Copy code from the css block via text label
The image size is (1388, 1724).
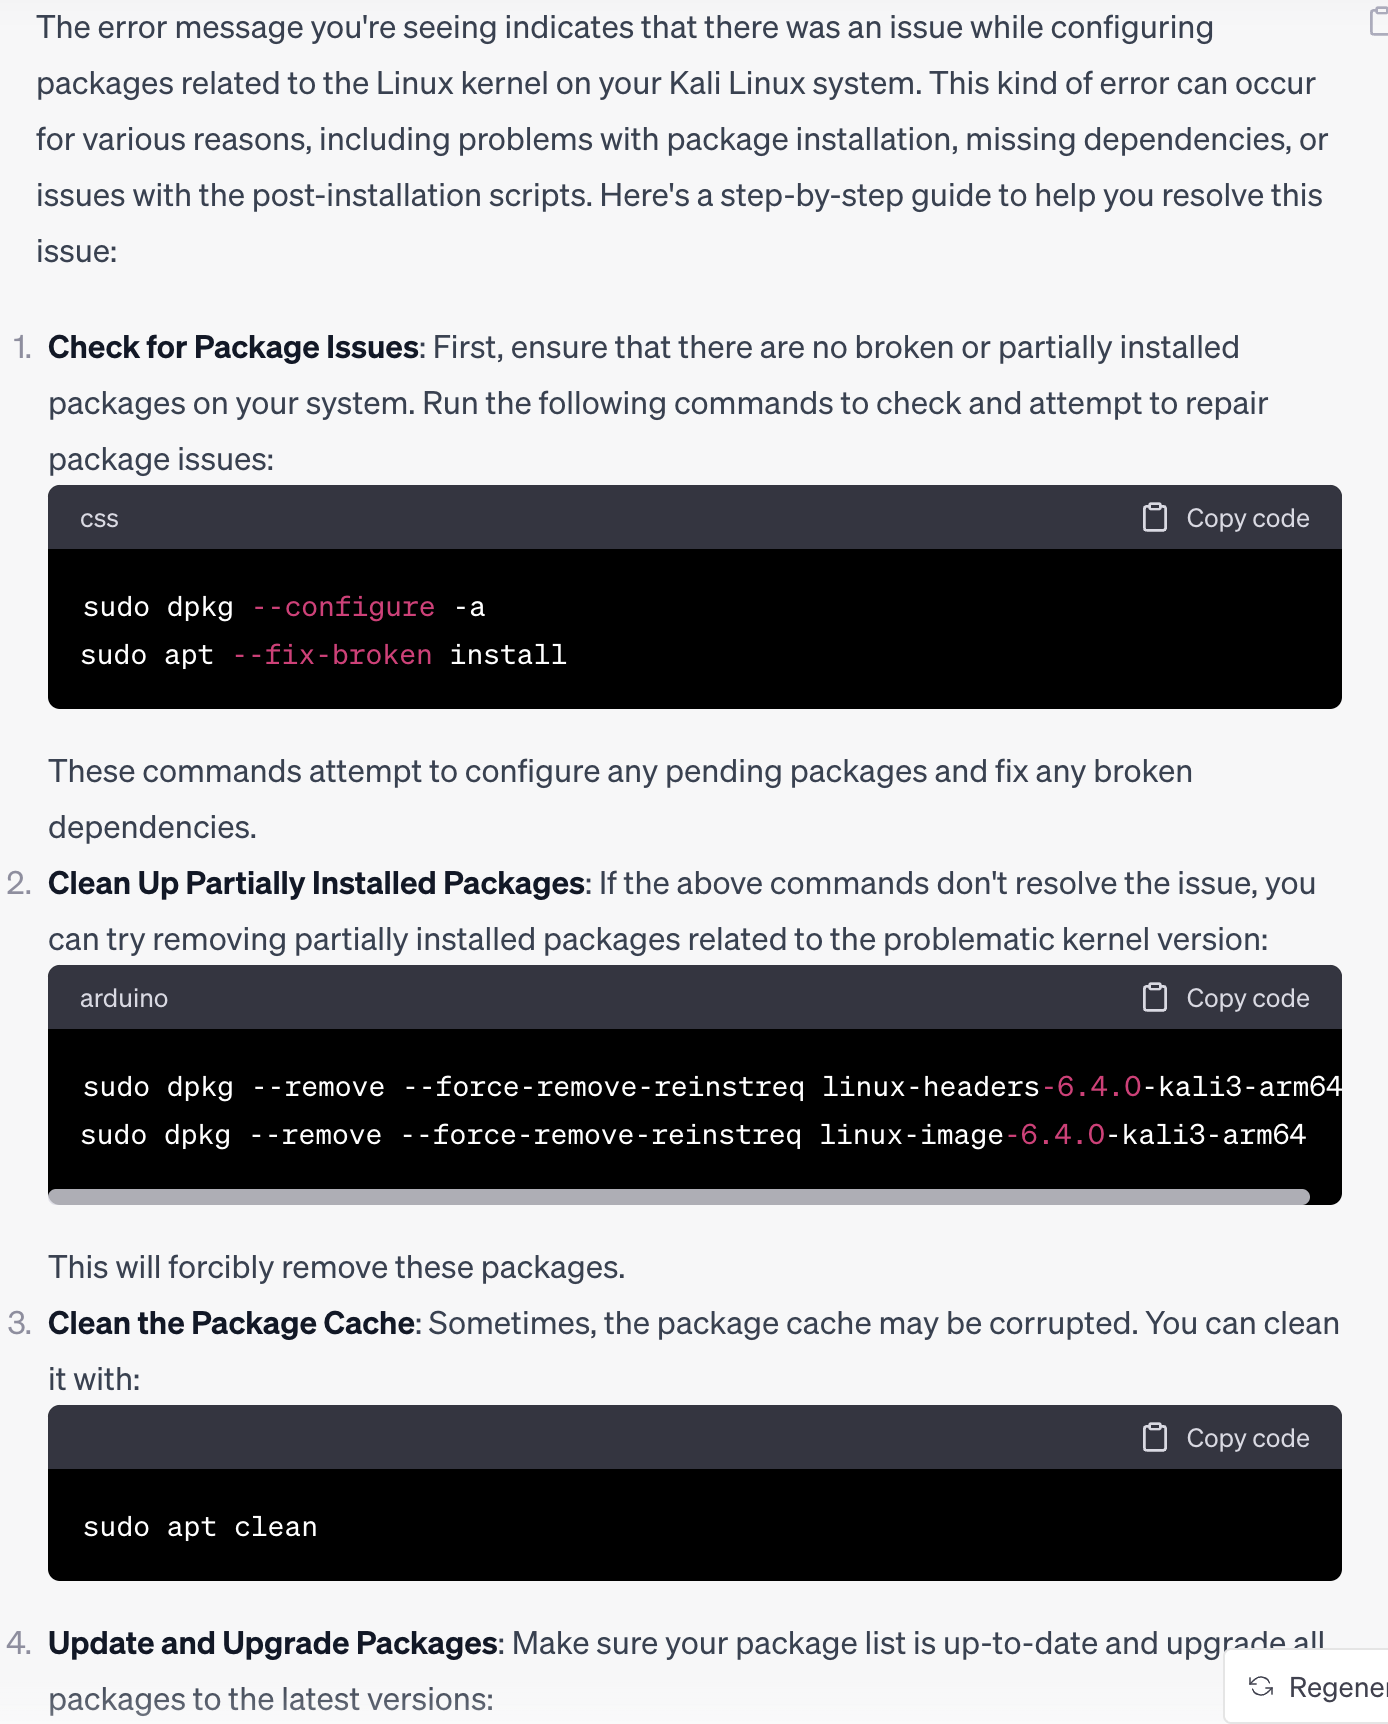pos(1247,518)
